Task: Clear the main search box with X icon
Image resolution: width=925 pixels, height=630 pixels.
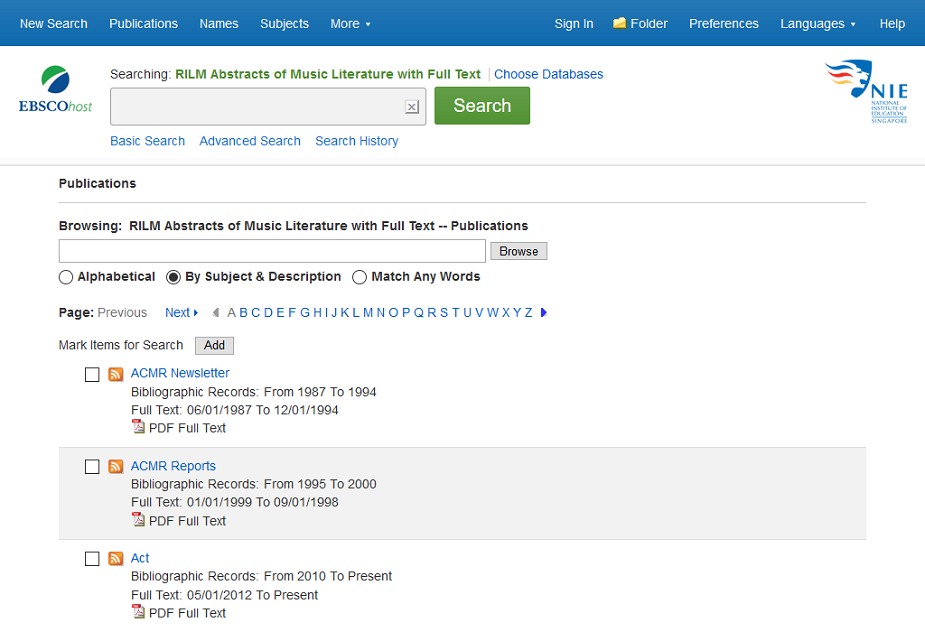Action: click(x=412, y=107)
